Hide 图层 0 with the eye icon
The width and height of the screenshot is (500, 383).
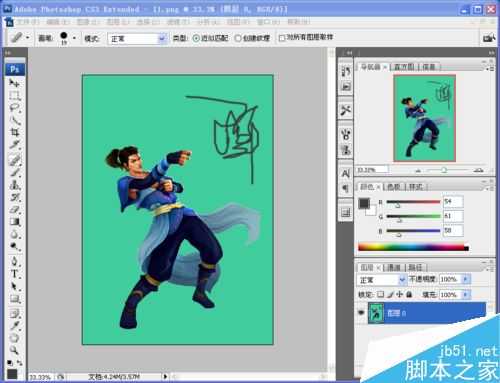click(x=361, y=313)
